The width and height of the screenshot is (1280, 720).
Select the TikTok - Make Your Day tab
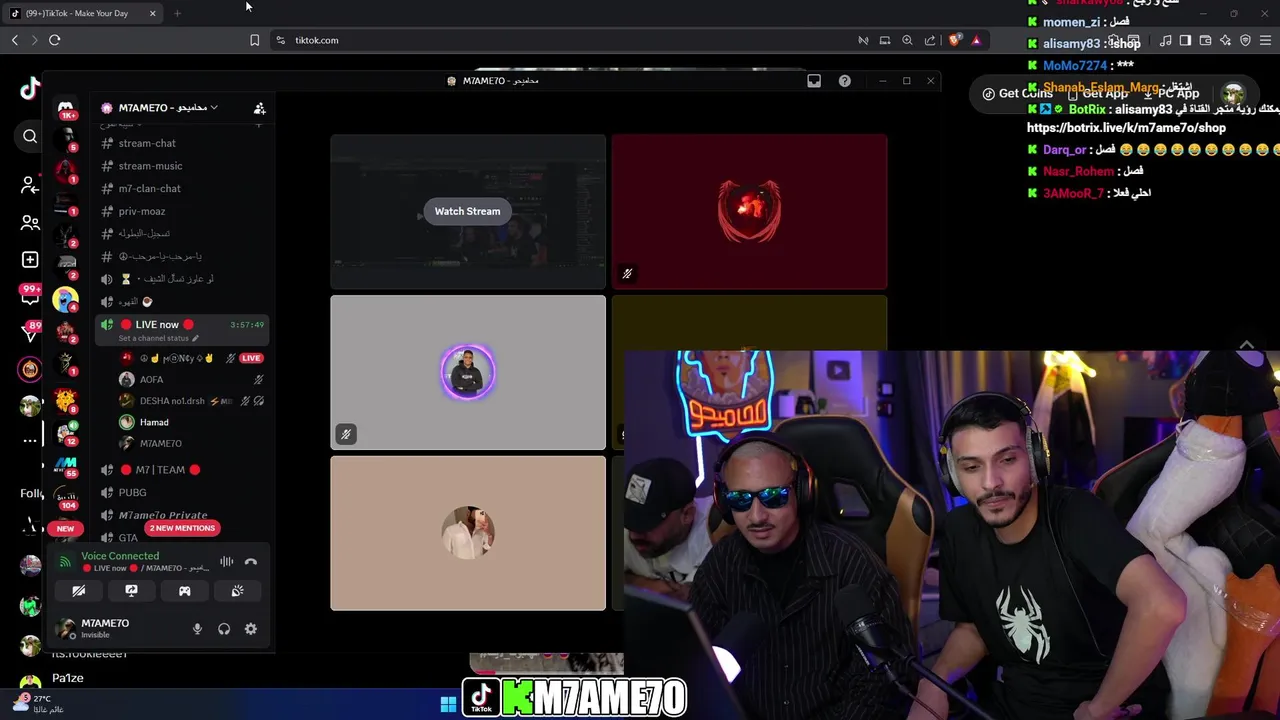coord(84,13)
